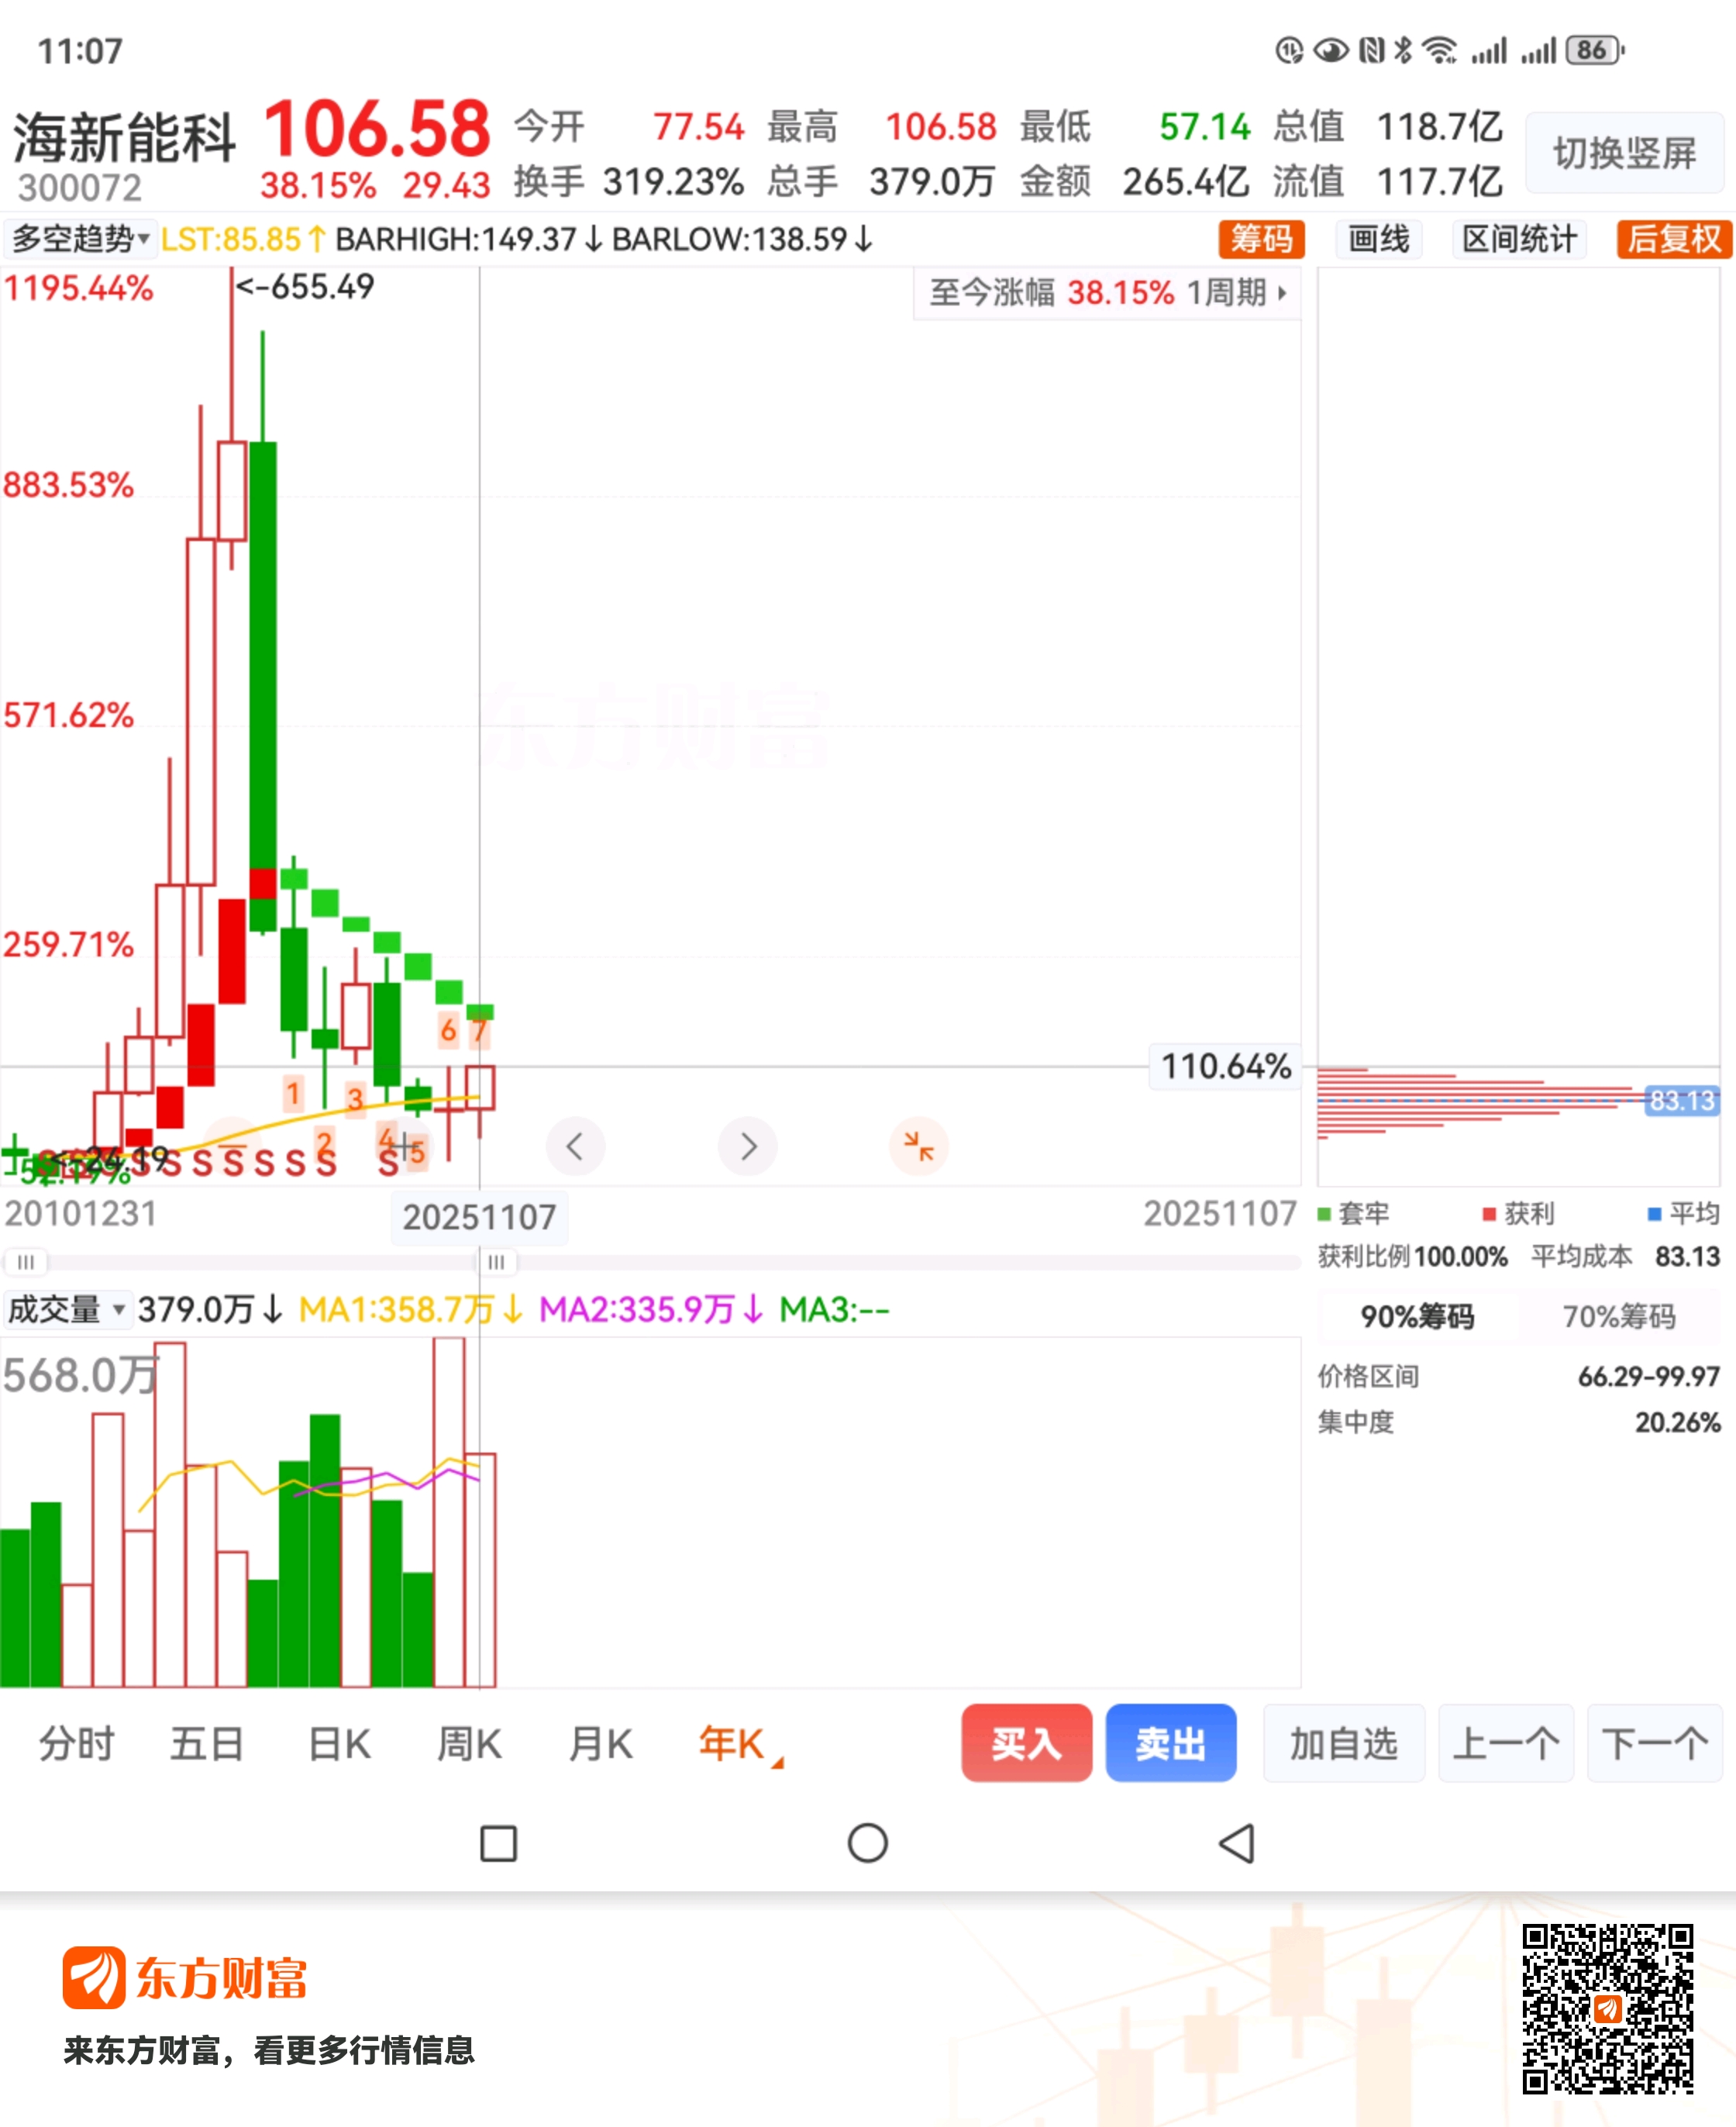Tap the QR code image
Image resolution: width=1736 pixels, height=2127 pixels.
[1607, 2009]
